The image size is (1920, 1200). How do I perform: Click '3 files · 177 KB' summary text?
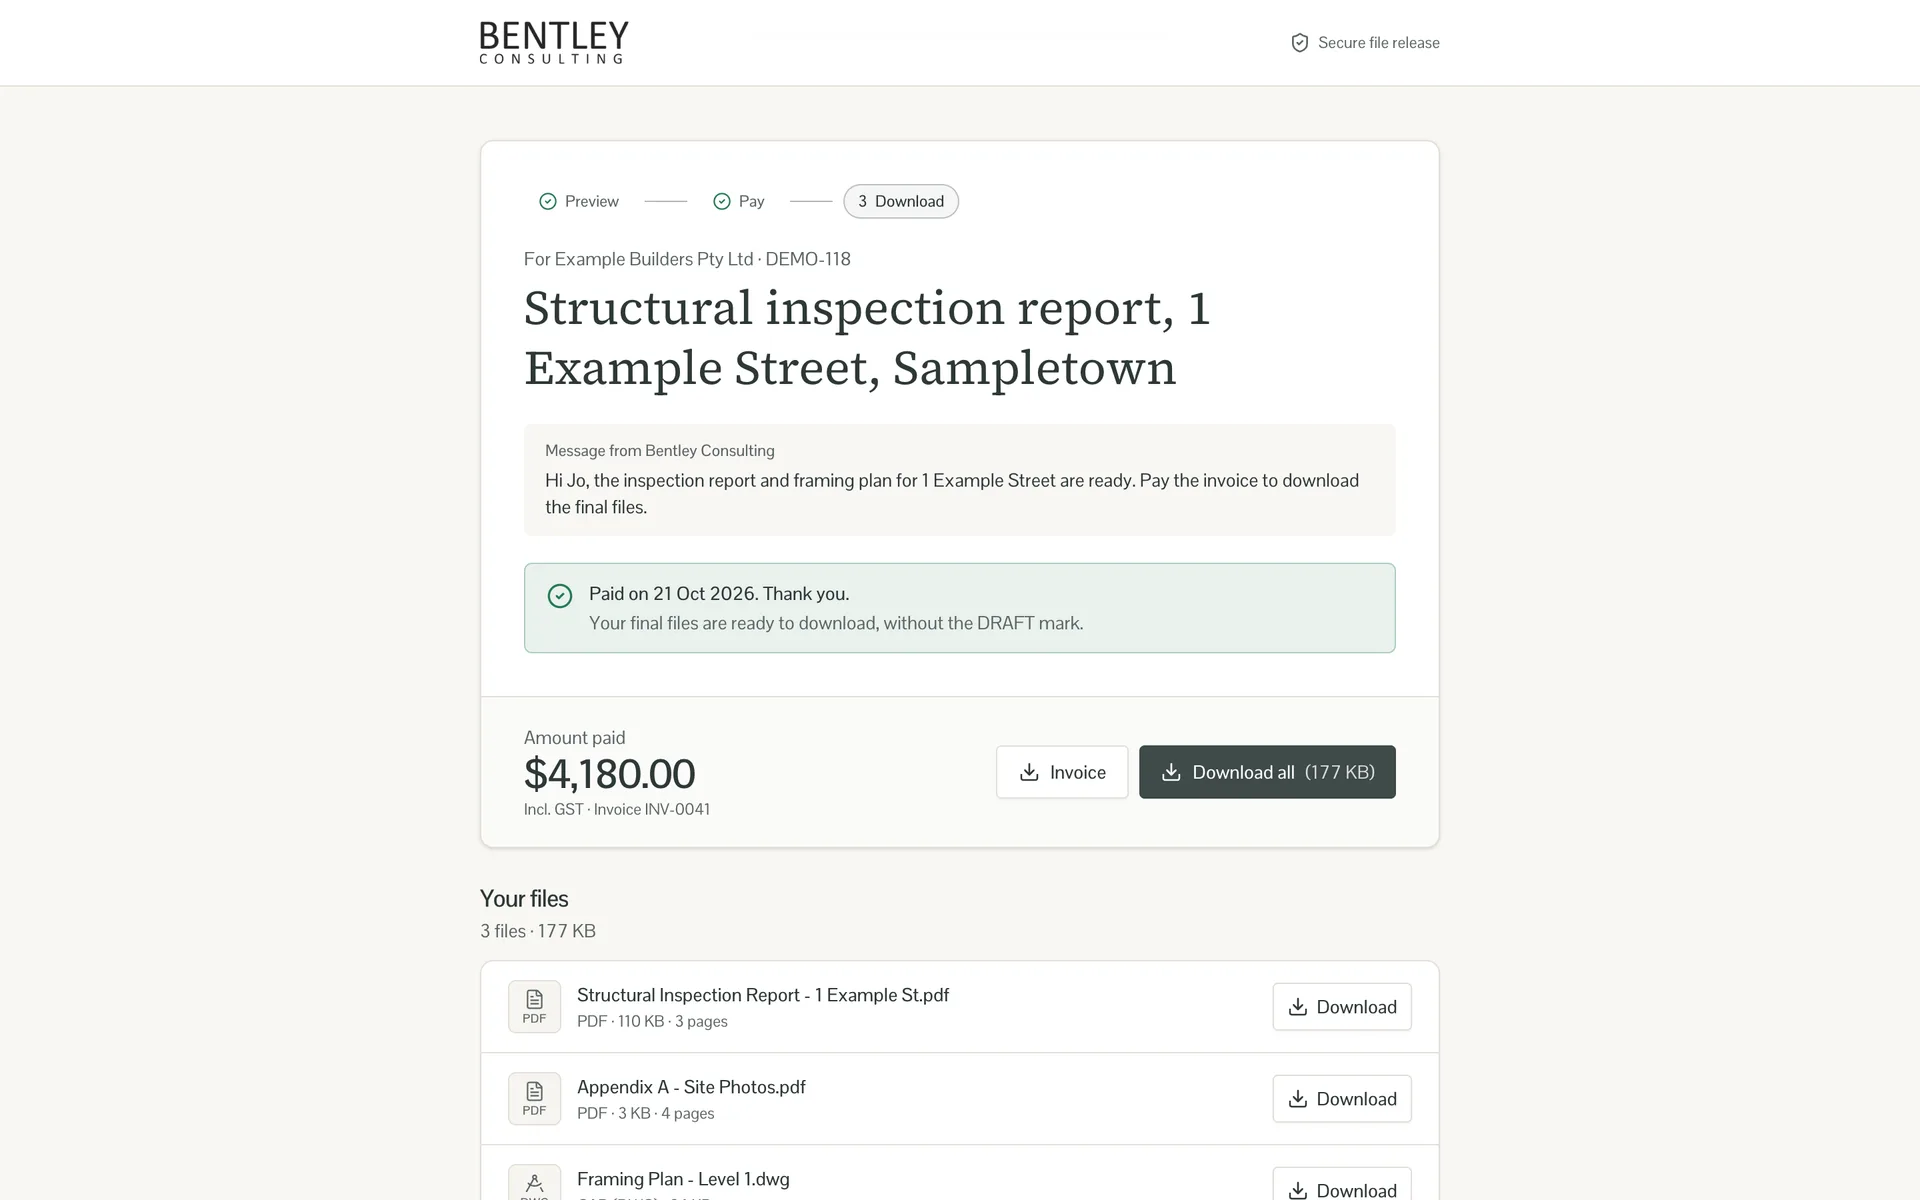tap(538, 931)
